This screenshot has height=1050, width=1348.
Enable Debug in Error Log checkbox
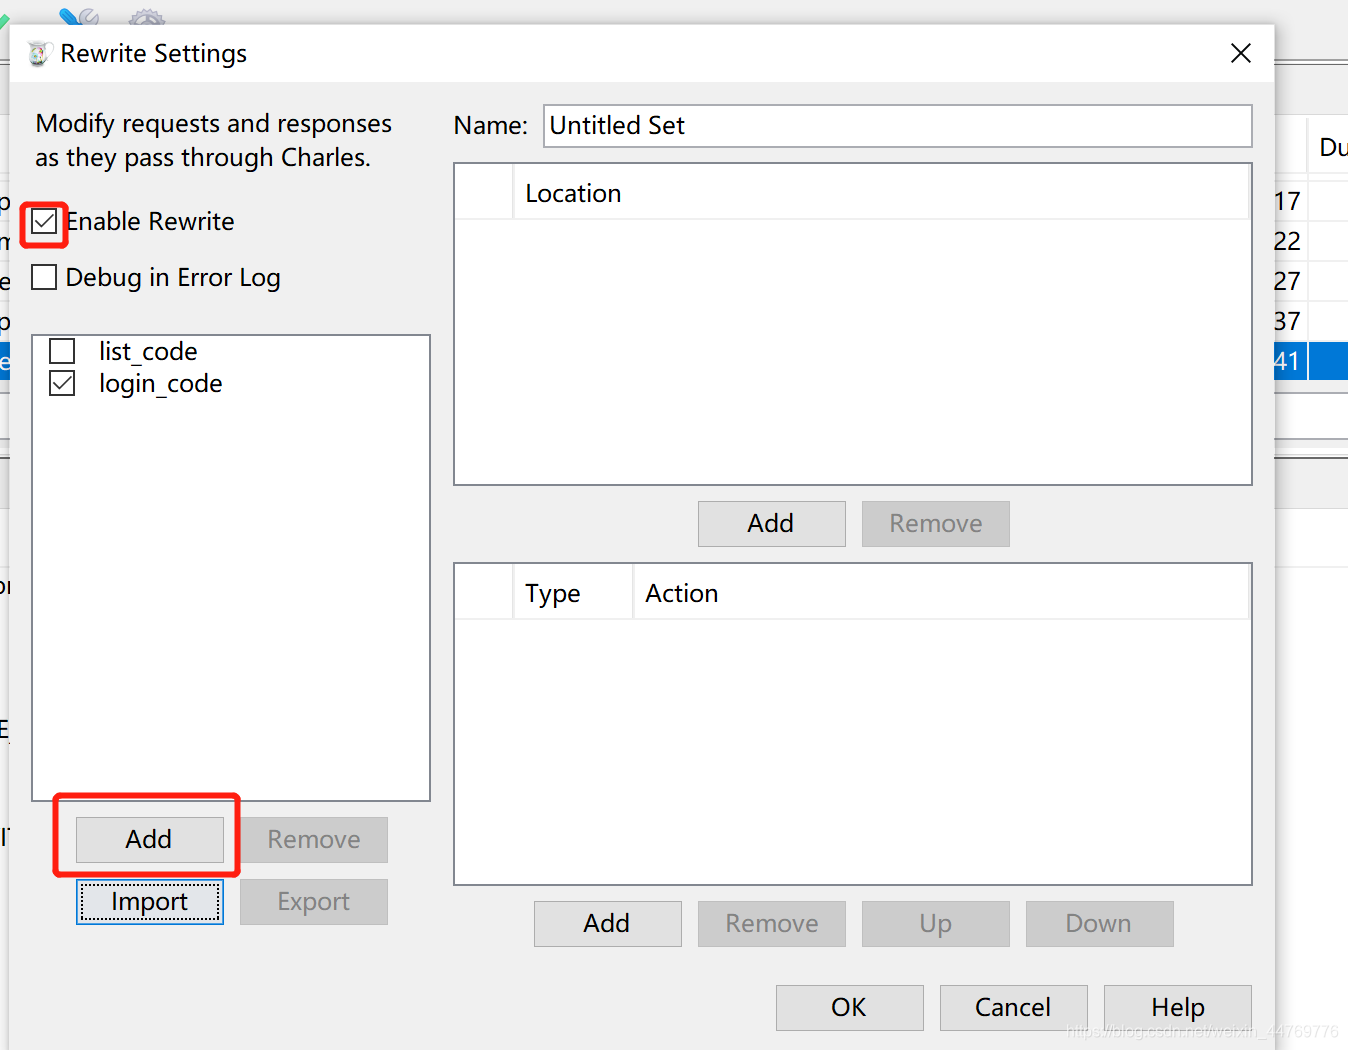click(44, 277)
